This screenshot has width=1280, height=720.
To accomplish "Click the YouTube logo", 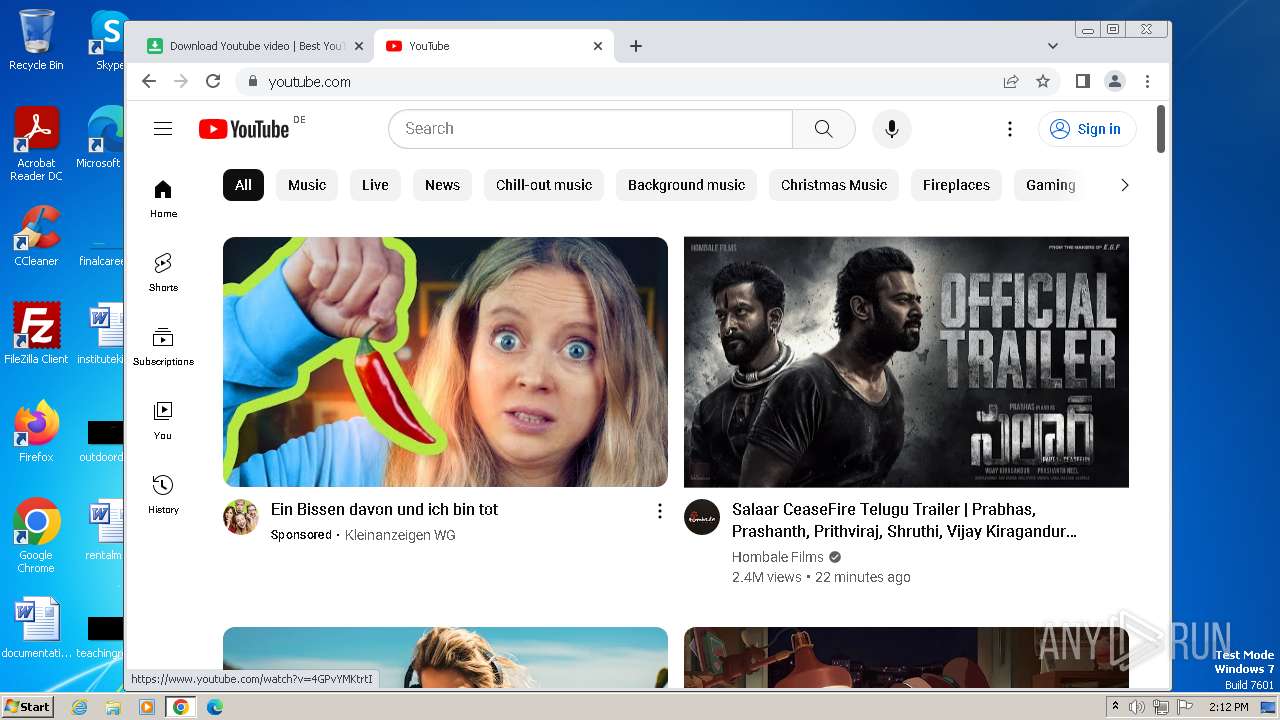I will (244, 129).
